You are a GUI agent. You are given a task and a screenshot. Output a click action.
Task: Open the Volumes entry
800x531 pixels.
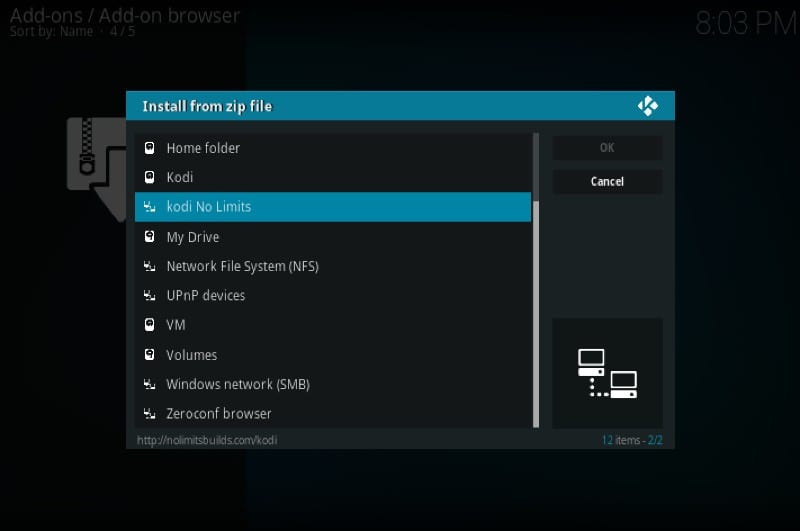coord(333,355)
